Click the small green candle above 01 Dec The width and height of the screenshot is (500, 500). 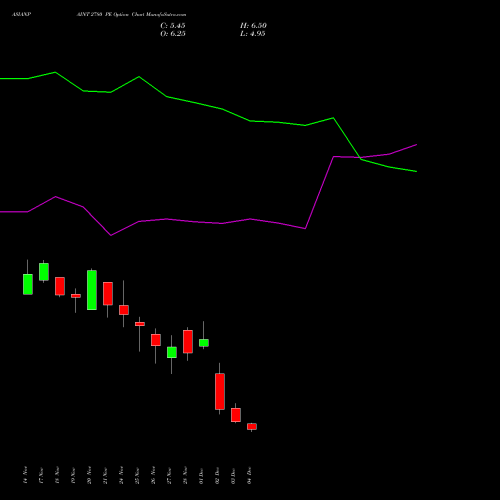204,343
